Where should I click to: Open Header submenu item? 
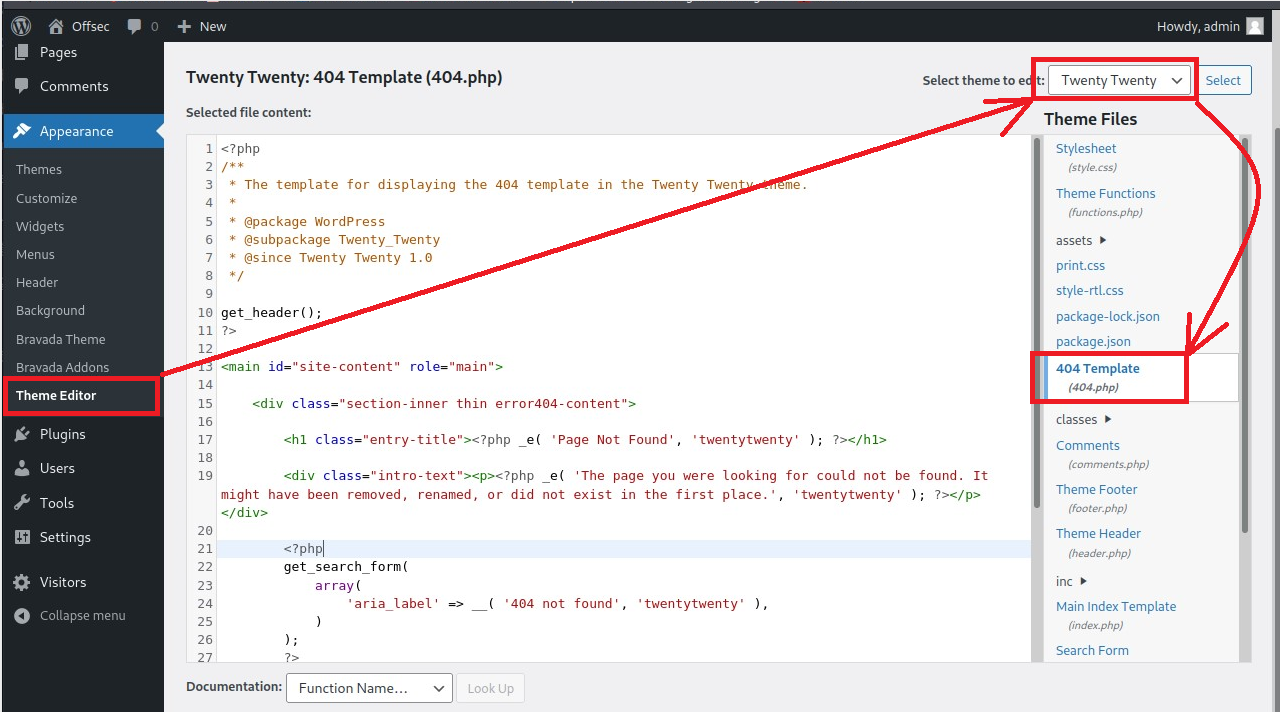pyautogui.click(x=37, y=283)
